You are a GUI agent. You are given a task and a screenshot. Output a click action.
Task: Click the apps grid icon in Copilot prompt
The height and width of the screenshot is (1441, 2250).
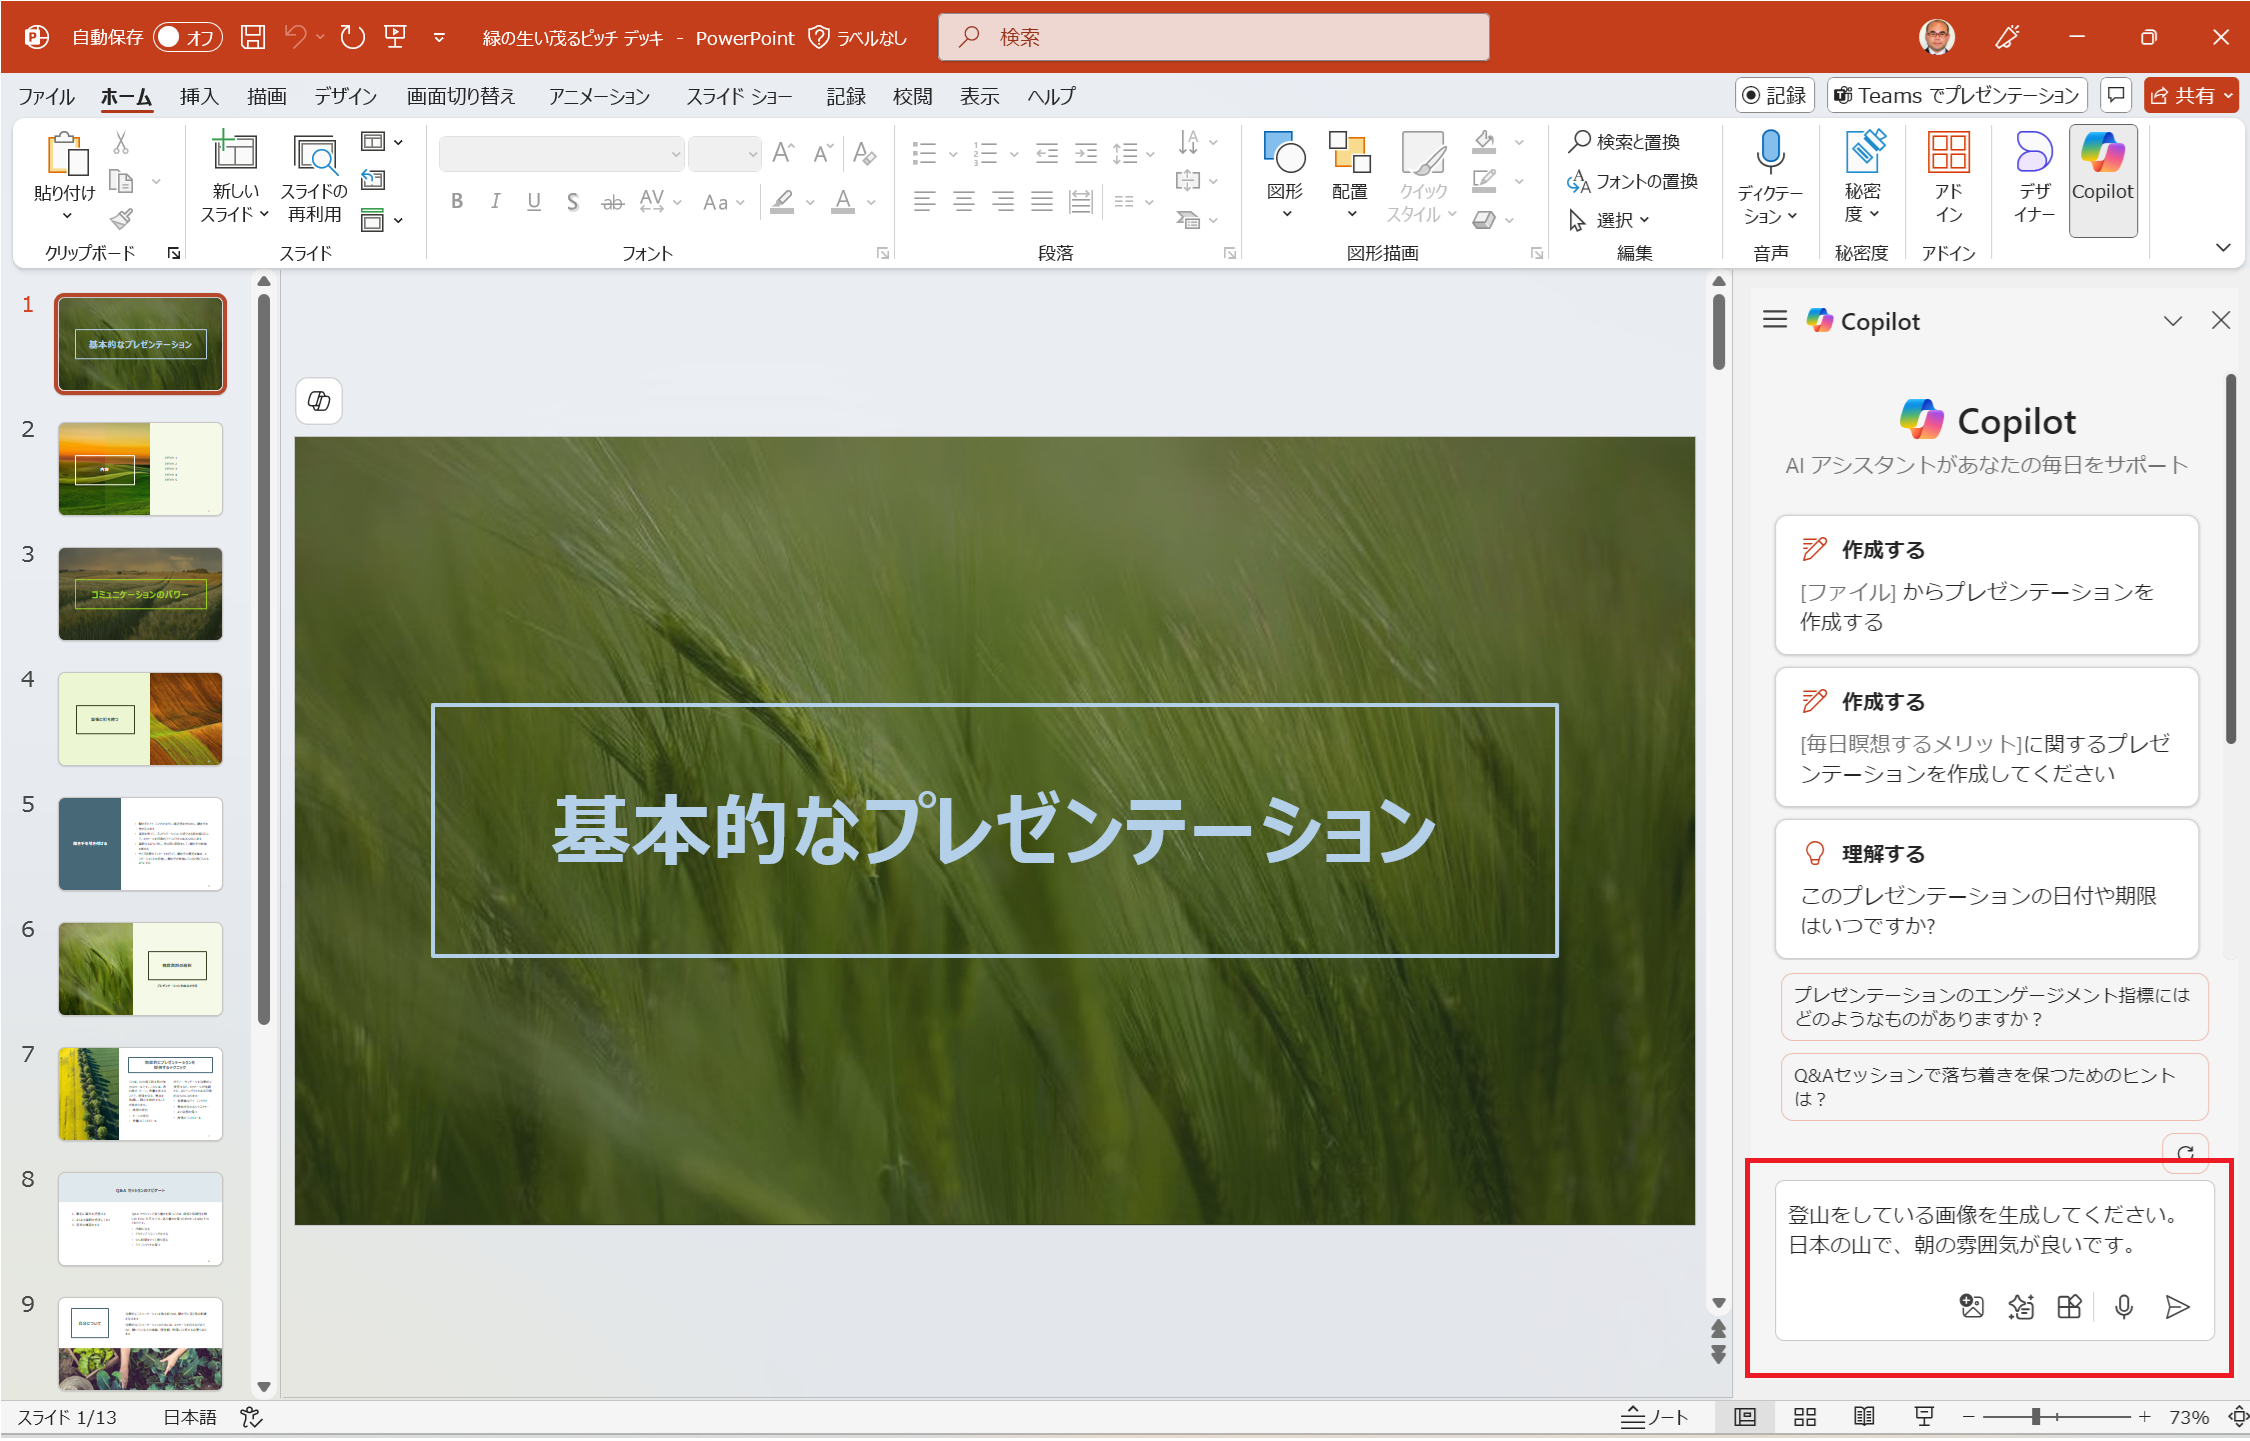click(x=2070, y=1306)
